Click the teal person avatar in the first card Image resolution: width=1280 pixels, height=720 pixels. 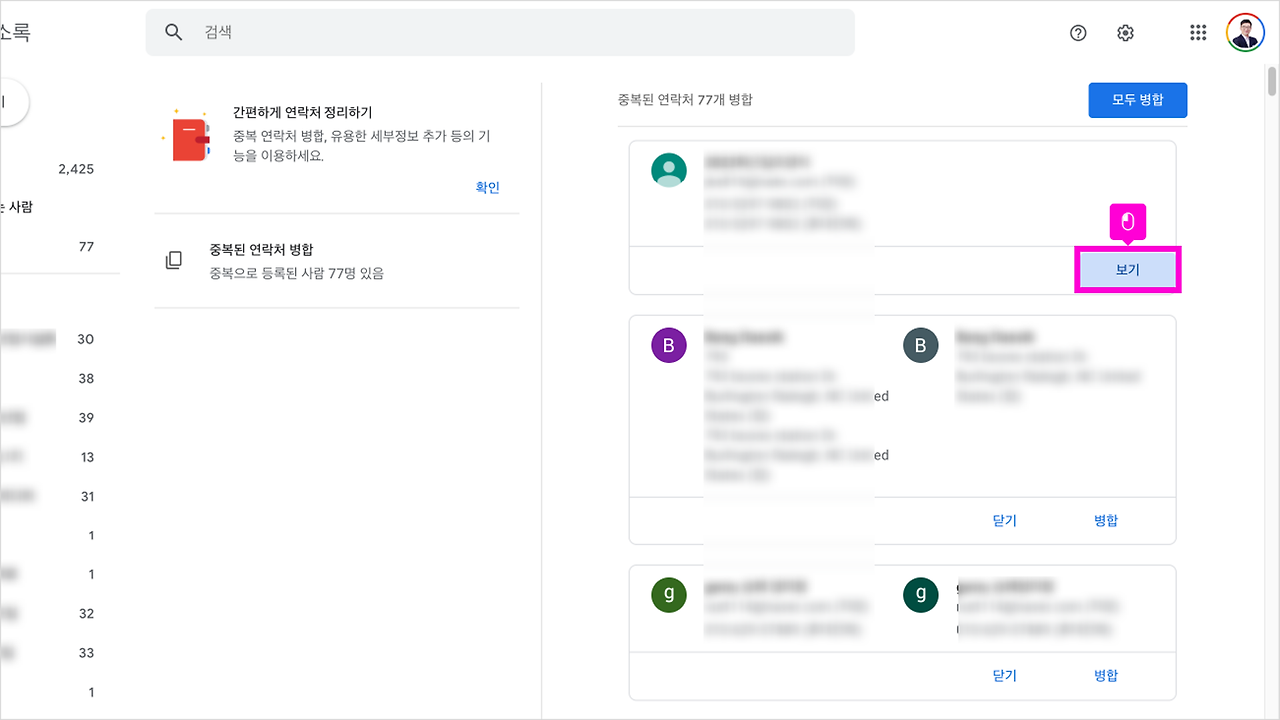(669, 172)
